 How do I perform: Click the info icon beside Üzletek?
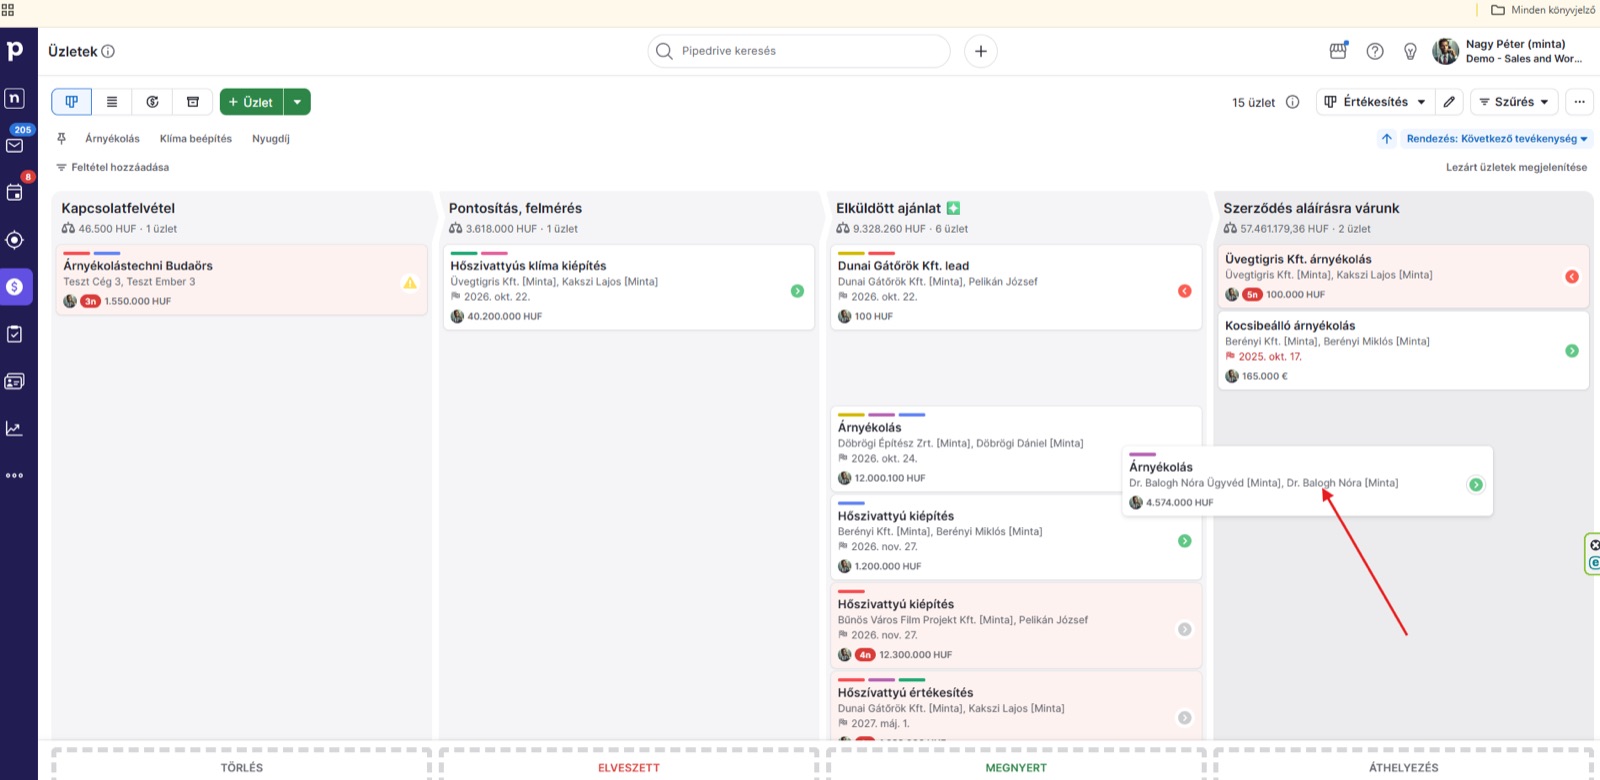pyautogui.click(x=108, y=51)
